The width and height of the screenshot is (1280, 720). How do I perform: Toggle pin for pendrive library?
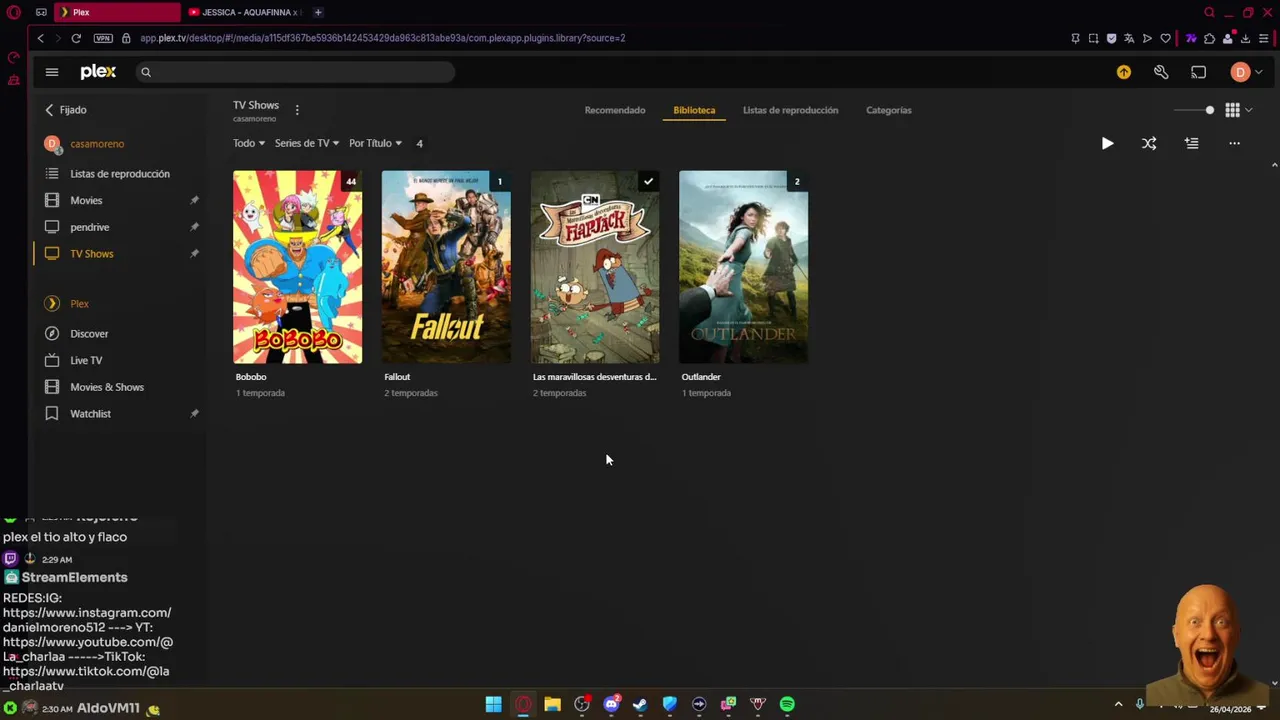[194, 227]
